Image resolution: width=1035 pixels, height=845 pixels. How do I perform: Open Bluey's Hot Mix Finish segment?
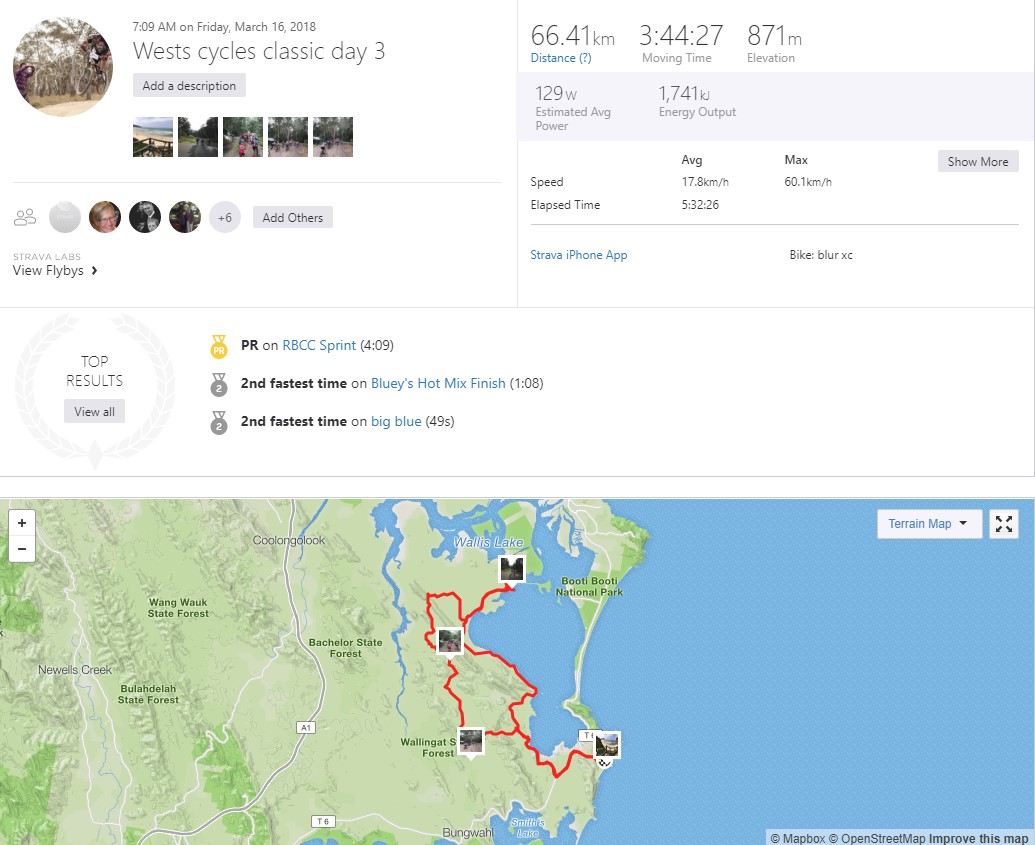pos(438,384)
